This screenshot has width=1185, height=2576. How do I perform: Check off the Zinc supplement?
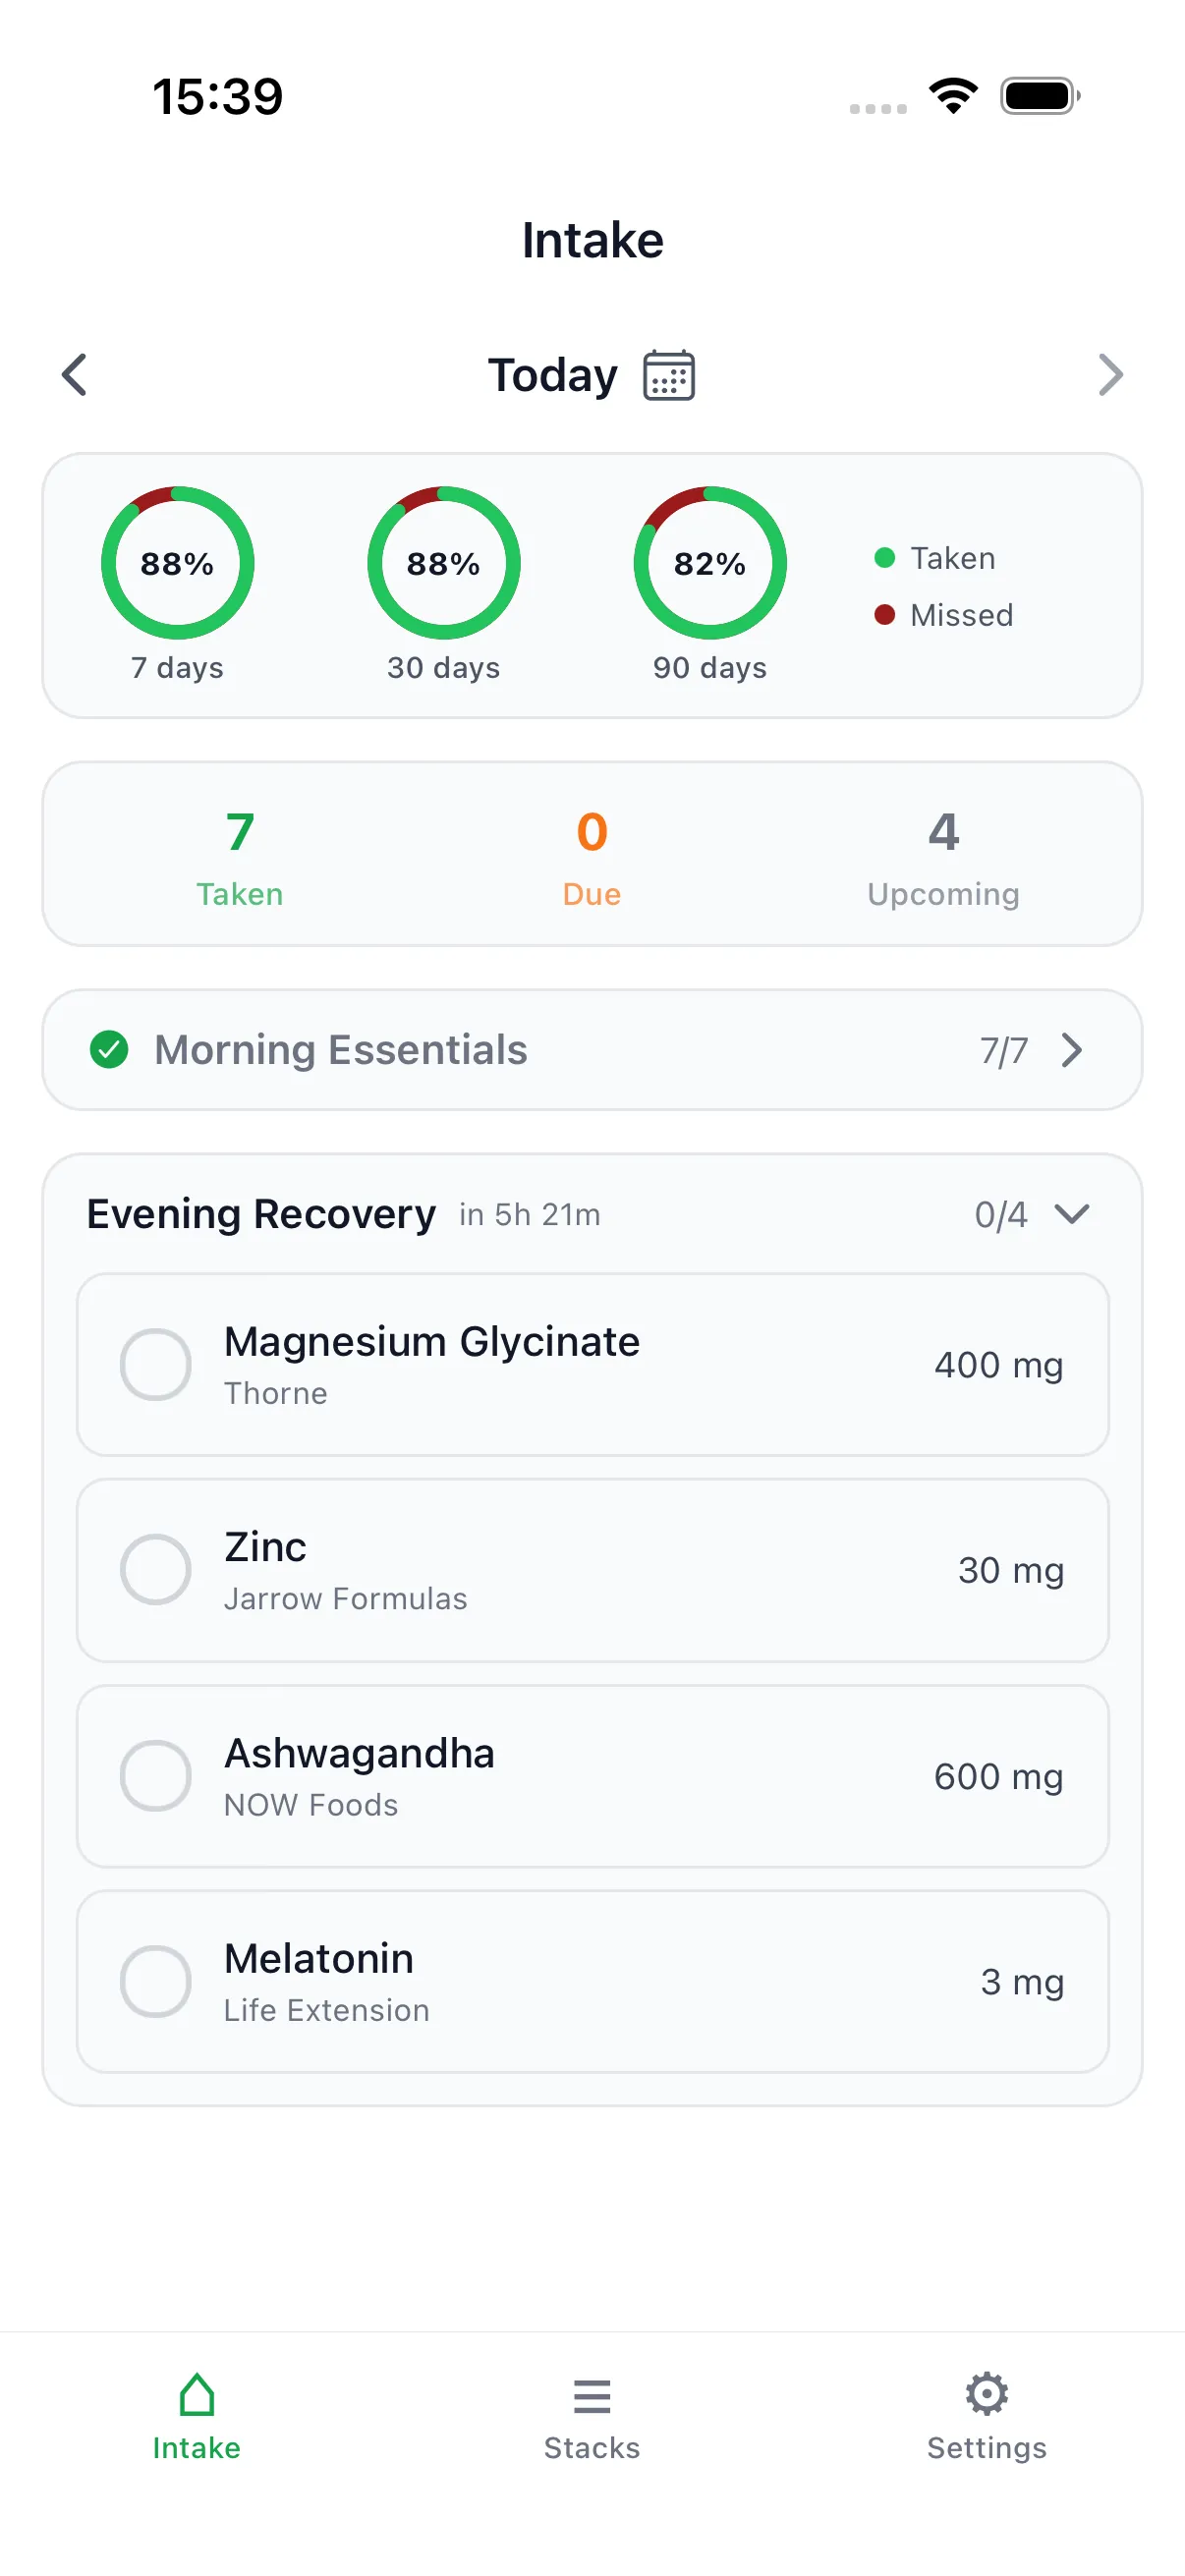156,1570
